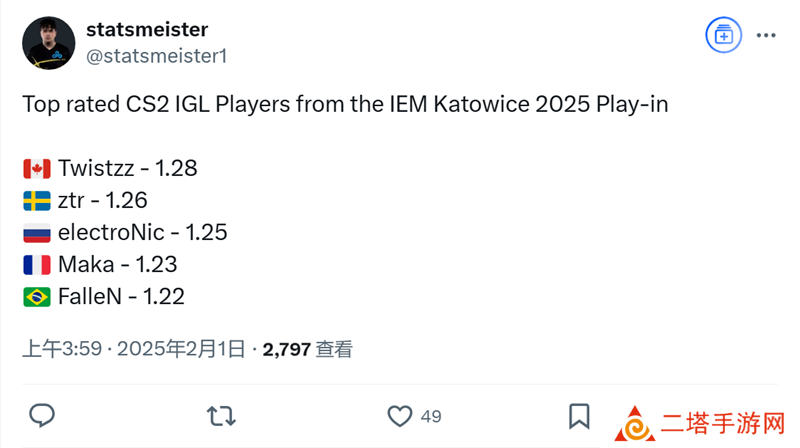The height and width of the screenshot is (448, 800).
Task: Click the retweet arrows icon
Action: 221,416
